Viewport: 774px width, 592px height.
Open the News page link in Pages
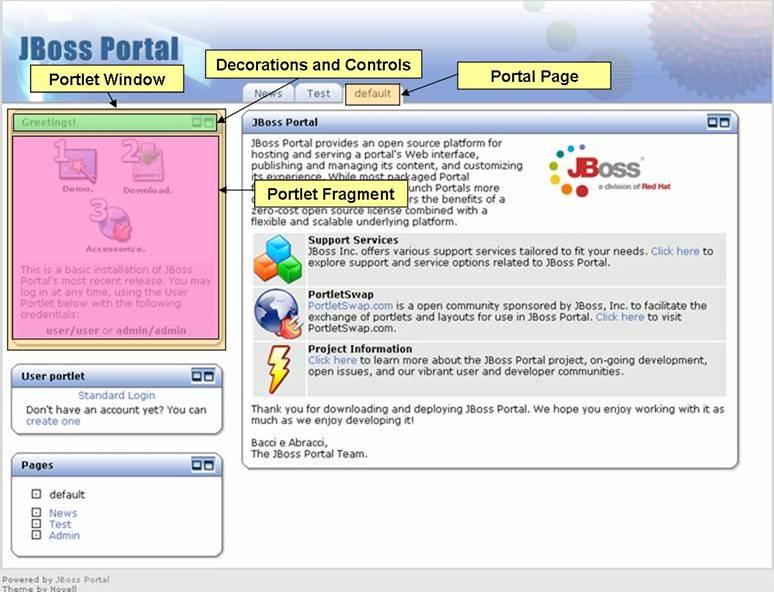point(63,513)
